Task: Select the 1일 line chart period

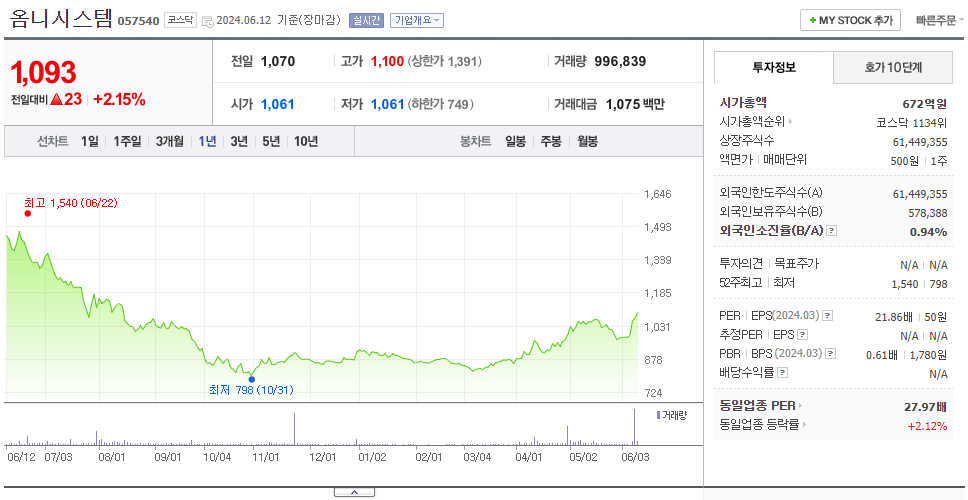Action: click(x=90, y=141)
